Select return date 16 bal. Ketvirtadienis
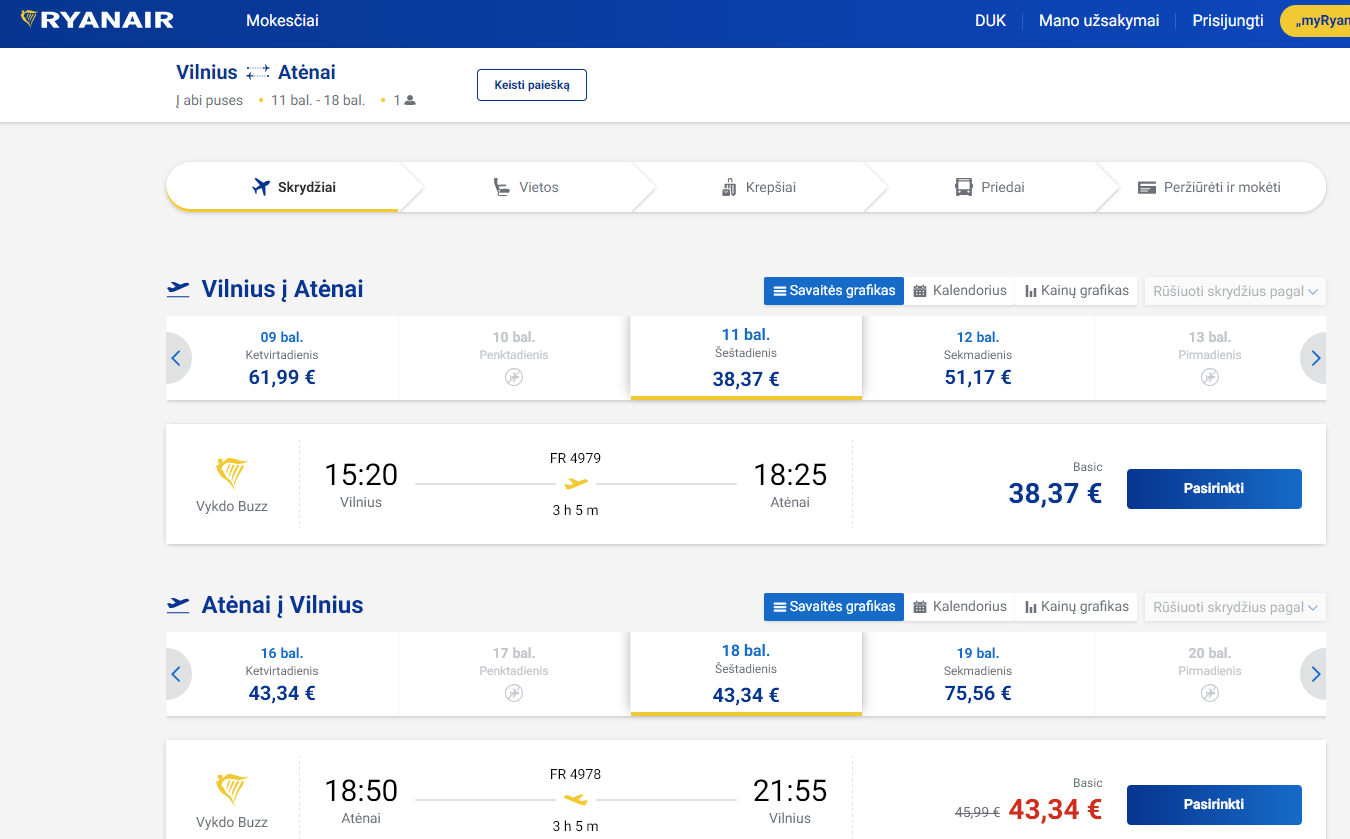This screenshot has width=1350, height=839. 282,674
